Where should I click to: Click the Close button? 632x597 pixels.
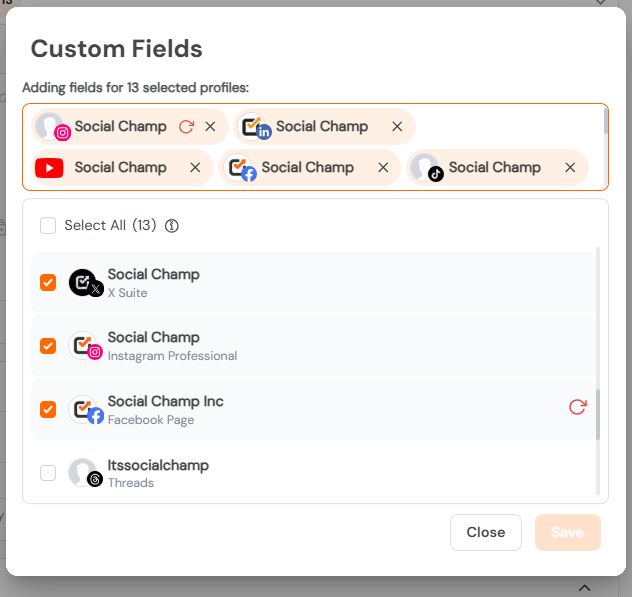click(x=486, y=532)
